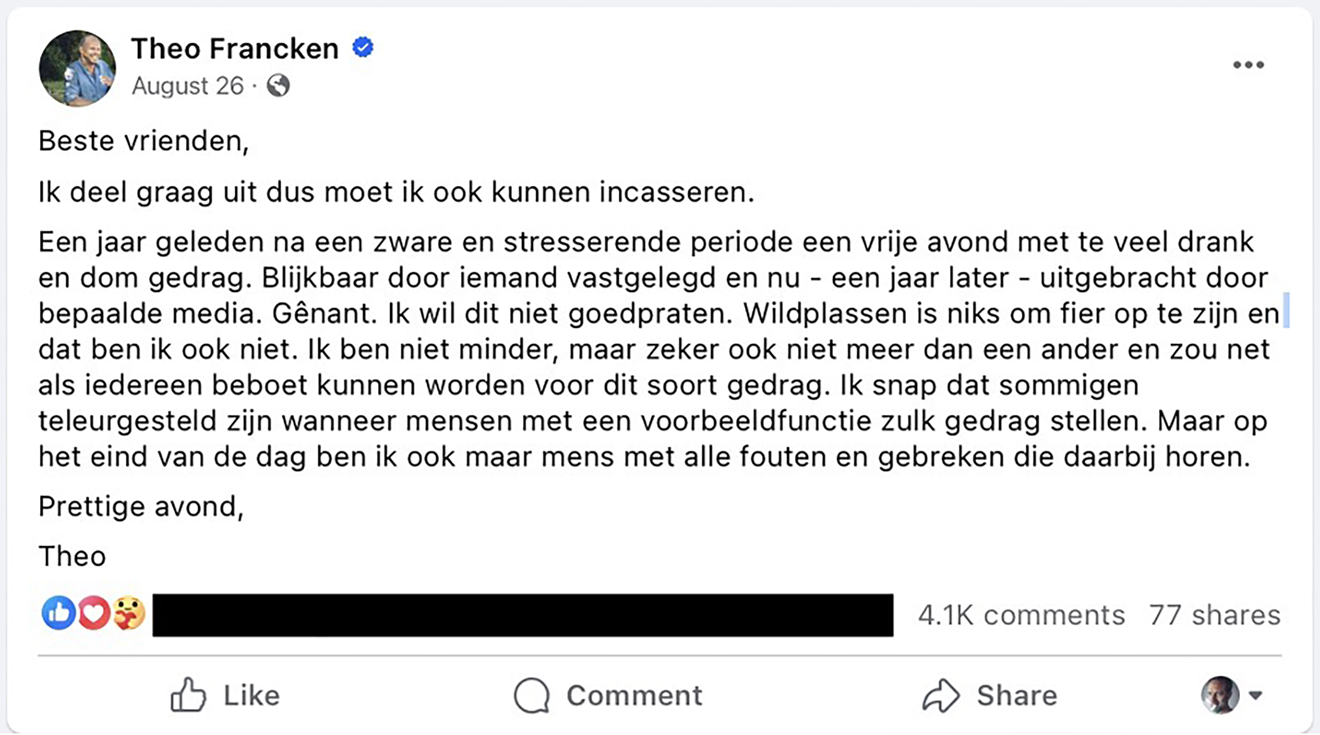The image size is (1320, 735).
Task: Click small profile avatar beside Share
Action: click(1220, 695)
